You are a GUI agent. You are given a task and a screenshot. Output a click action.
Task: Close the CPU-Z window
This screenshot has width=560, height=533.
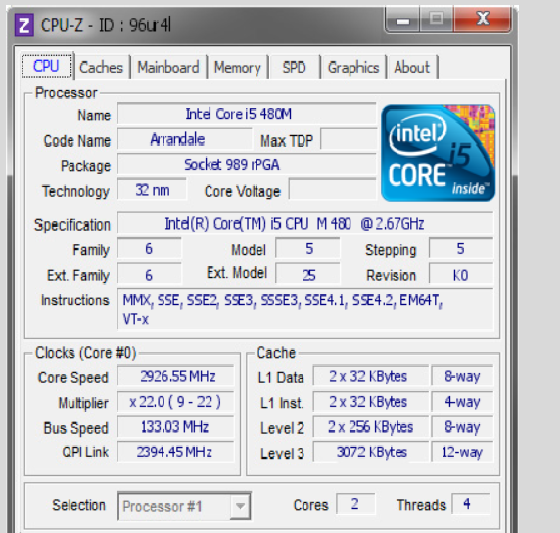tap(482, 20)
